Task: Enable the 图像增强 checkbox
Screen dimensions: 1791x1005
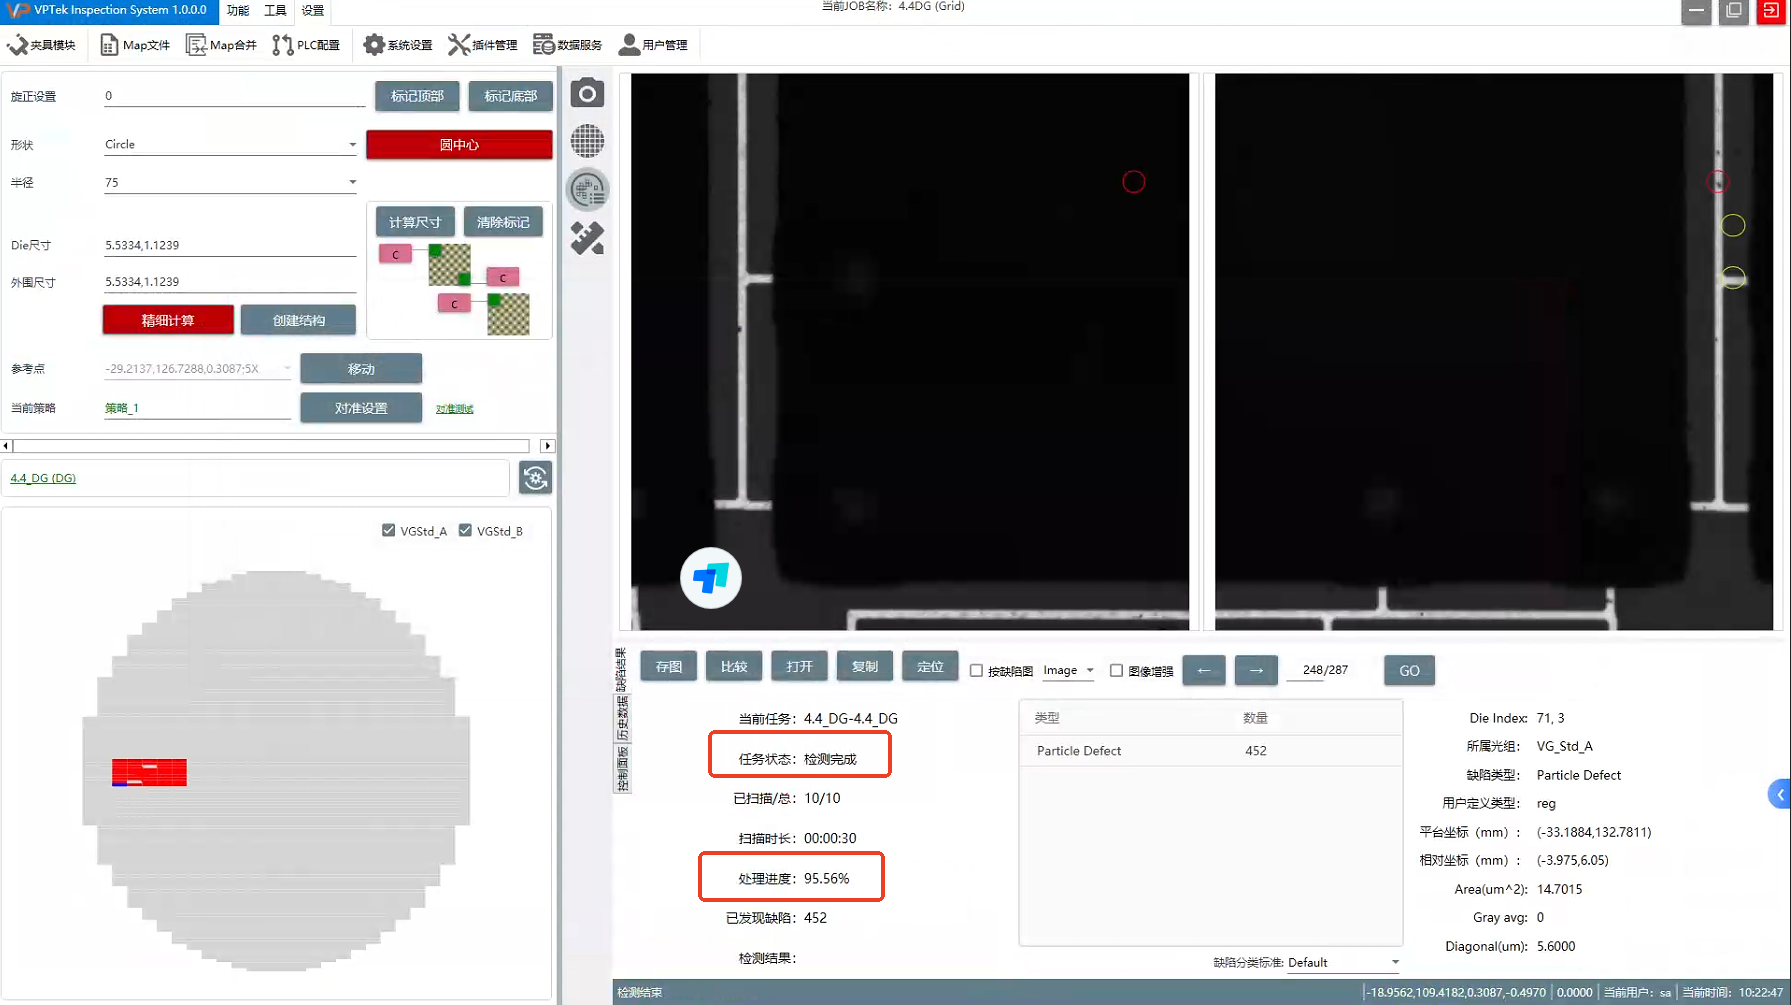Action: (x=1116, y=671)
